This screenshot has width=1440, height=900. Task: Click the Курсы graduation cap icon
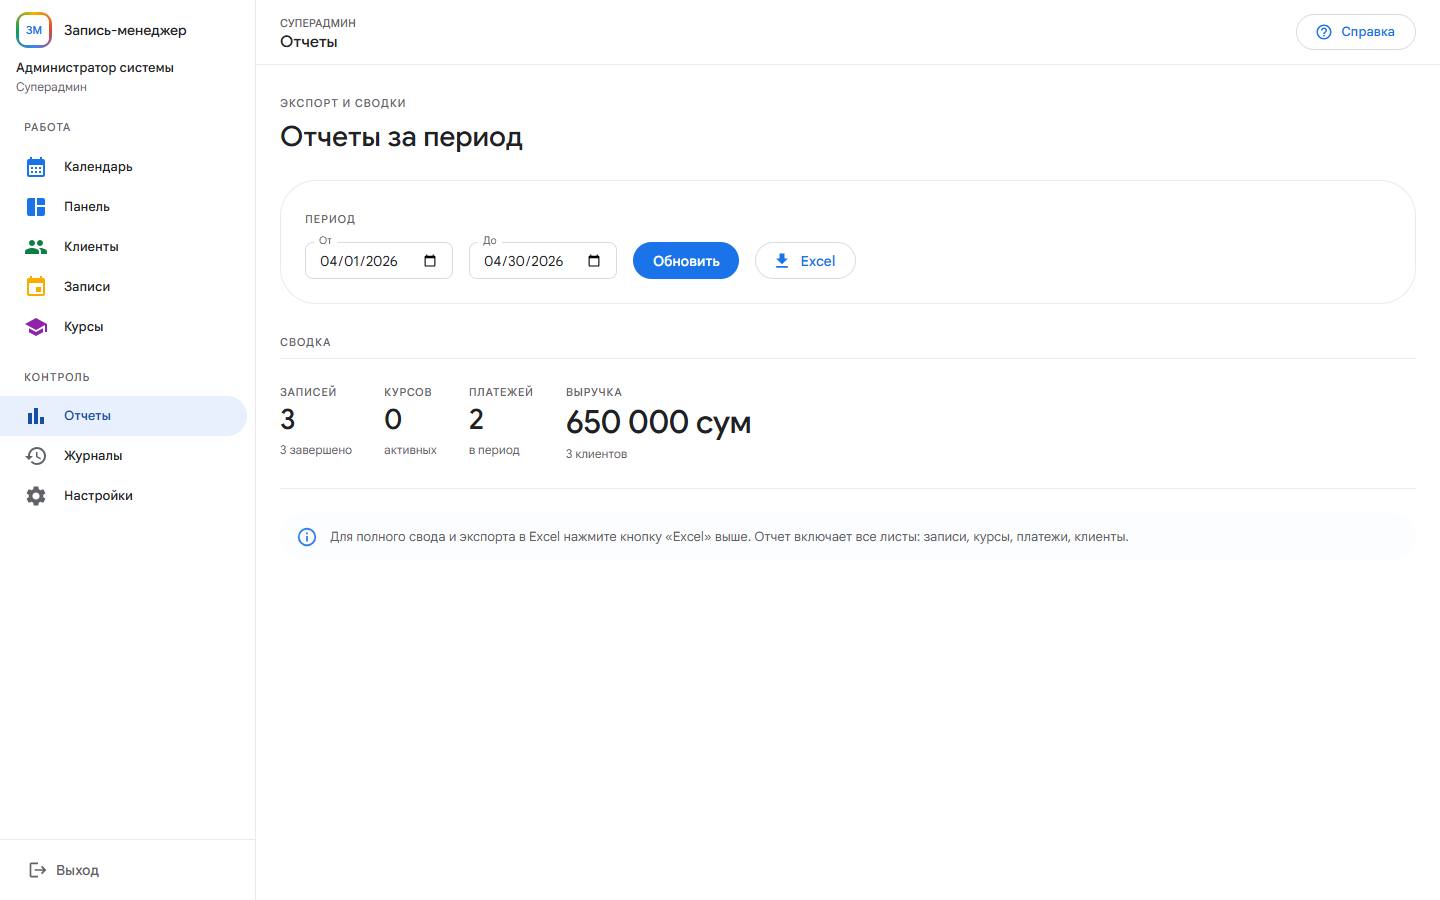pos(36,327)
